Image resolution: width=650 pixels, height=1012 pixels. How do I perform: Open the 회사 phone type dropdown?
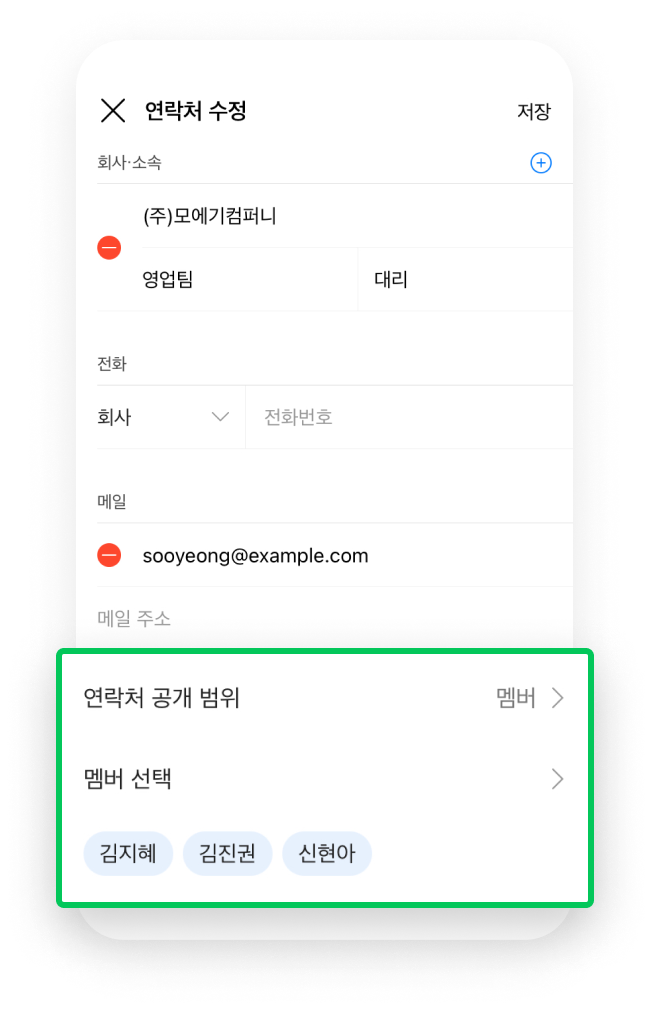[163, 417]
